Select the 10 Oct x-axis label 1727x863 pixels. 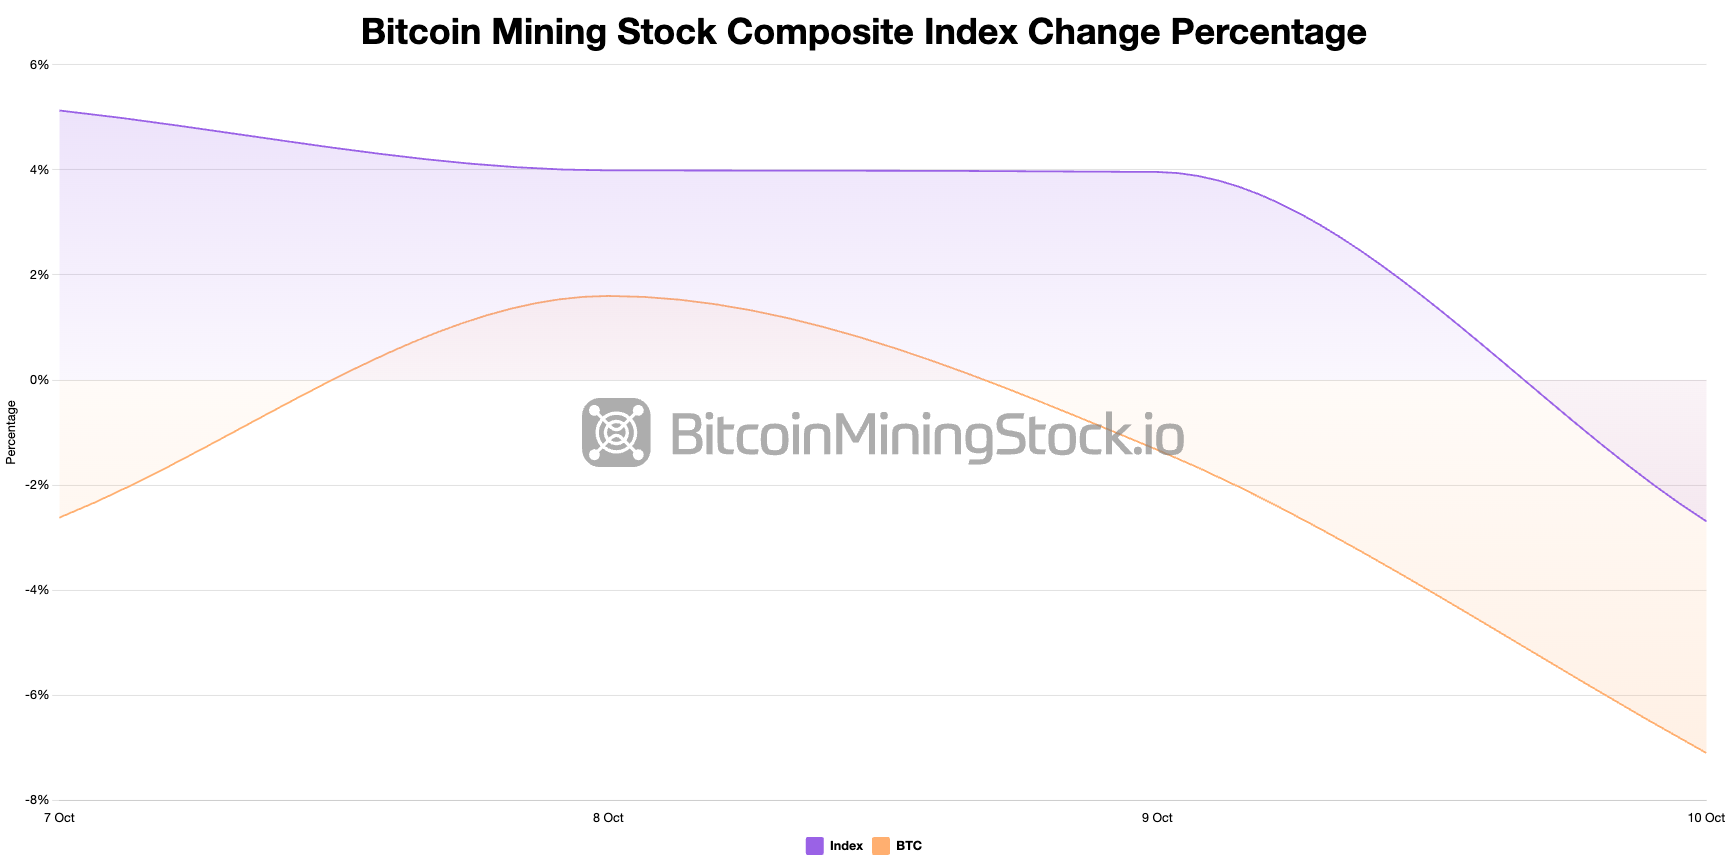1706,818
